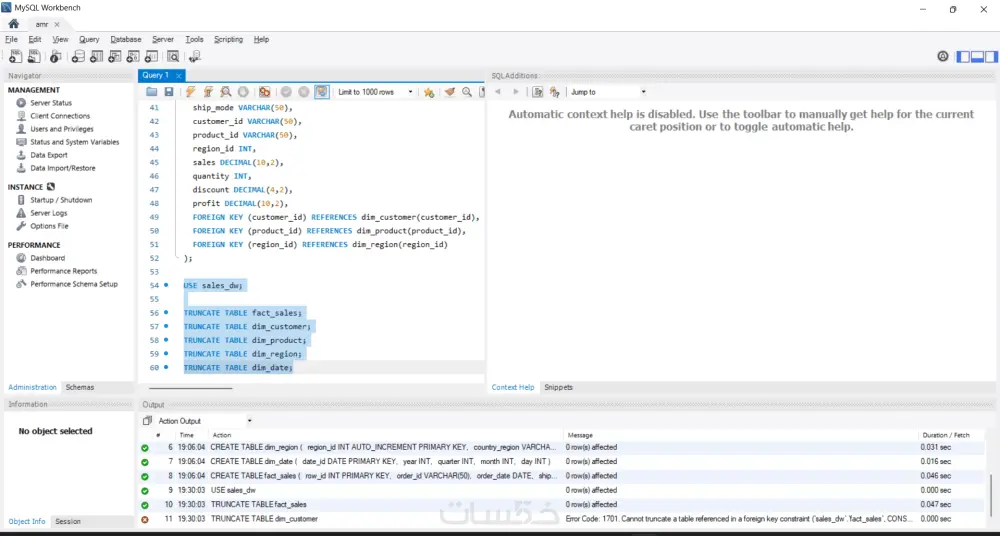Viewport: 1000px width, 536px height.
Task: Open a new SQL tab icon
Action: [x=15, y=57]
